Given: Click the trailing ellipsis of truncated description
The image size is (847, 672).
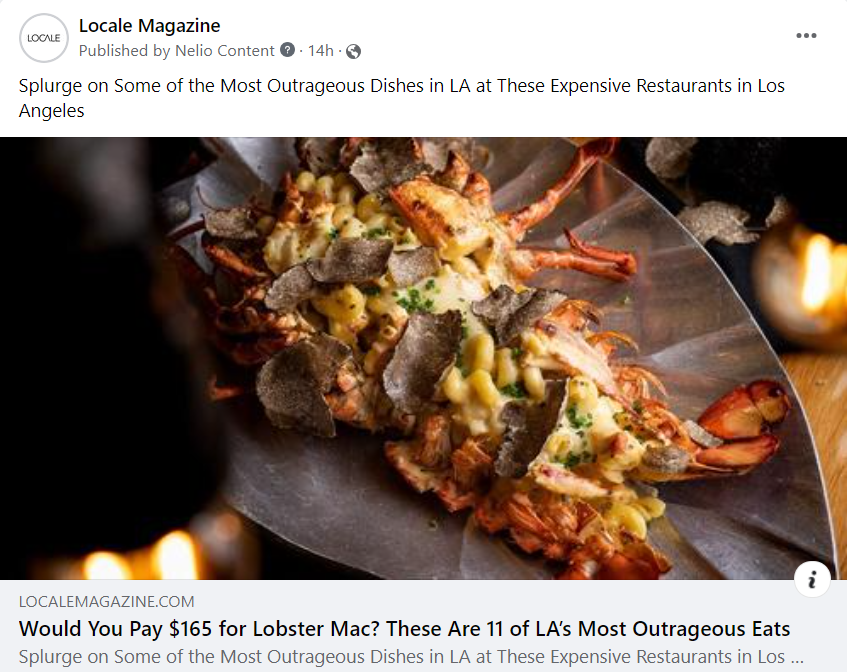Looking at the screenshot, I should (x=797, y=658).
